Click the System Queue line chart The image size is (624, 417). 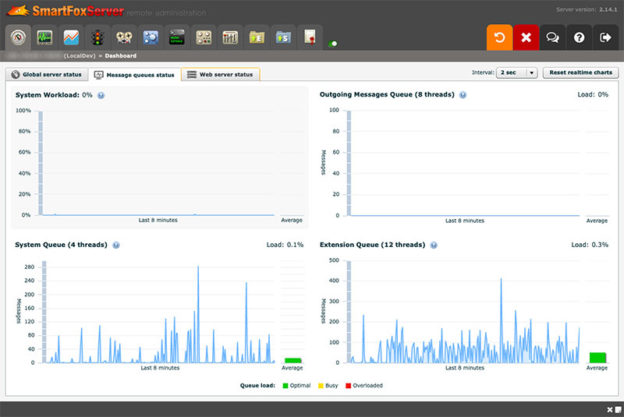pyautogui.click(x=158, y=312)
